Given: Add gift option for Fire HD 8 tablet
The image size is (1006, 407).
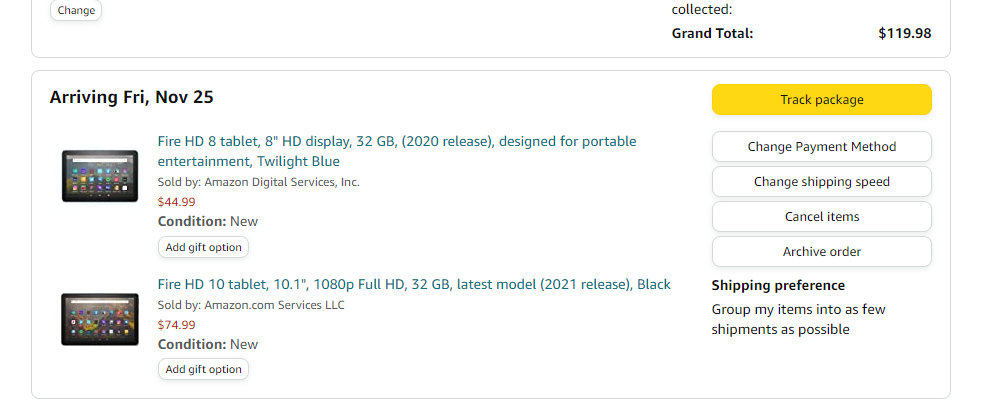Looking at the screenshot, I should click(x=203, y=247).
